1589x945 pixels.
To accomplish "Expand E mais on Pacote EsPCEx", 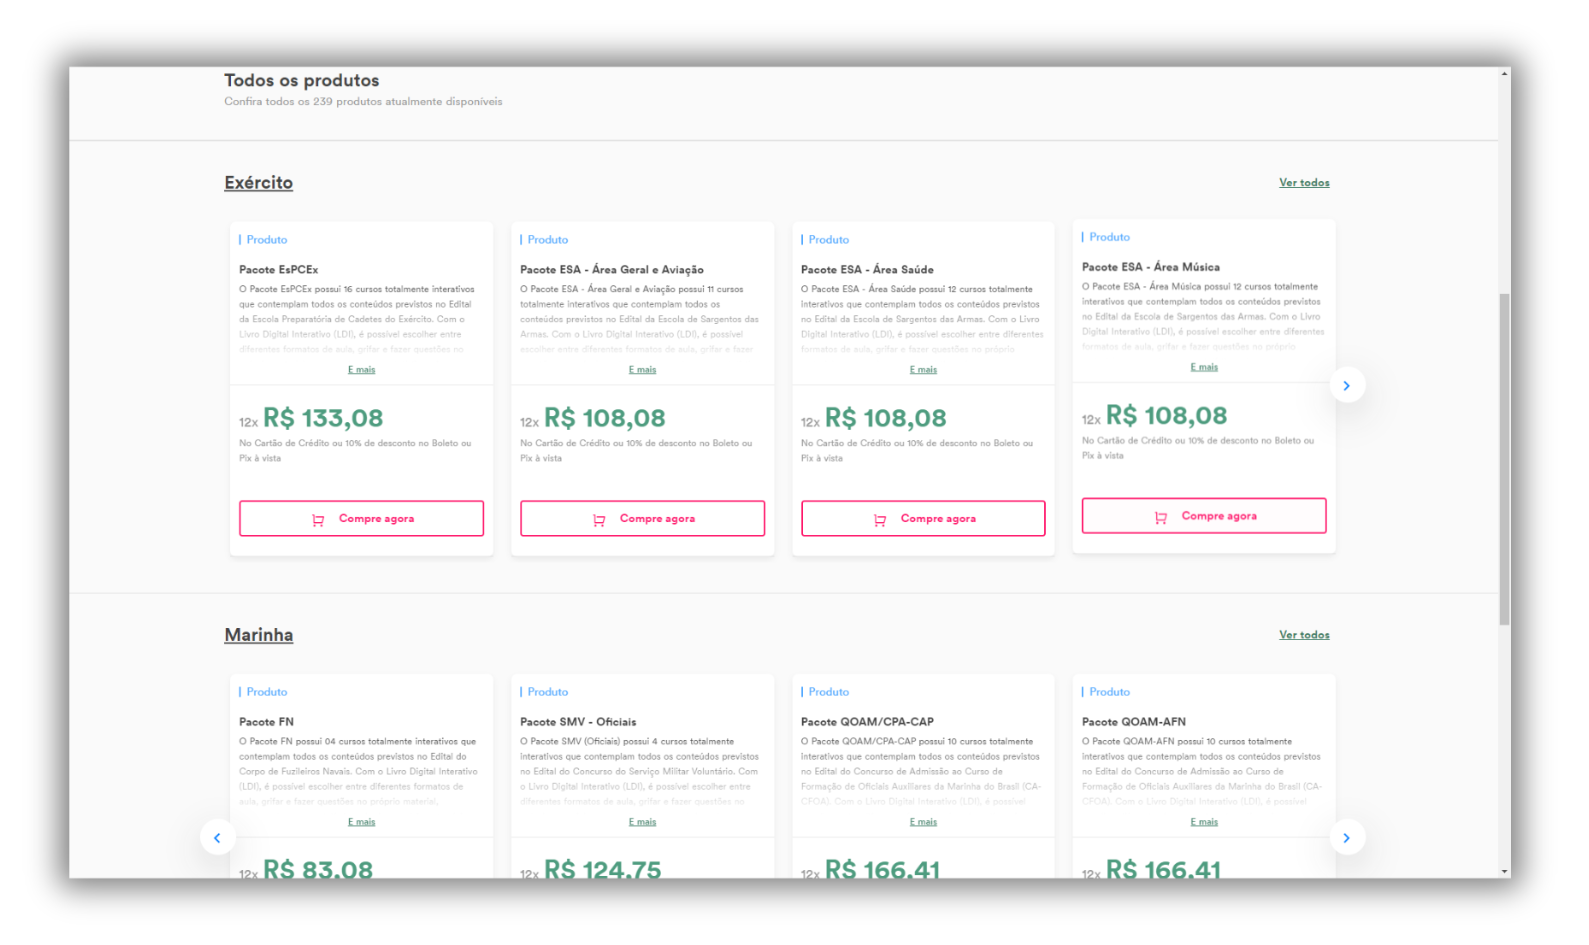I will pyautogui.click(x=361, y=370).
